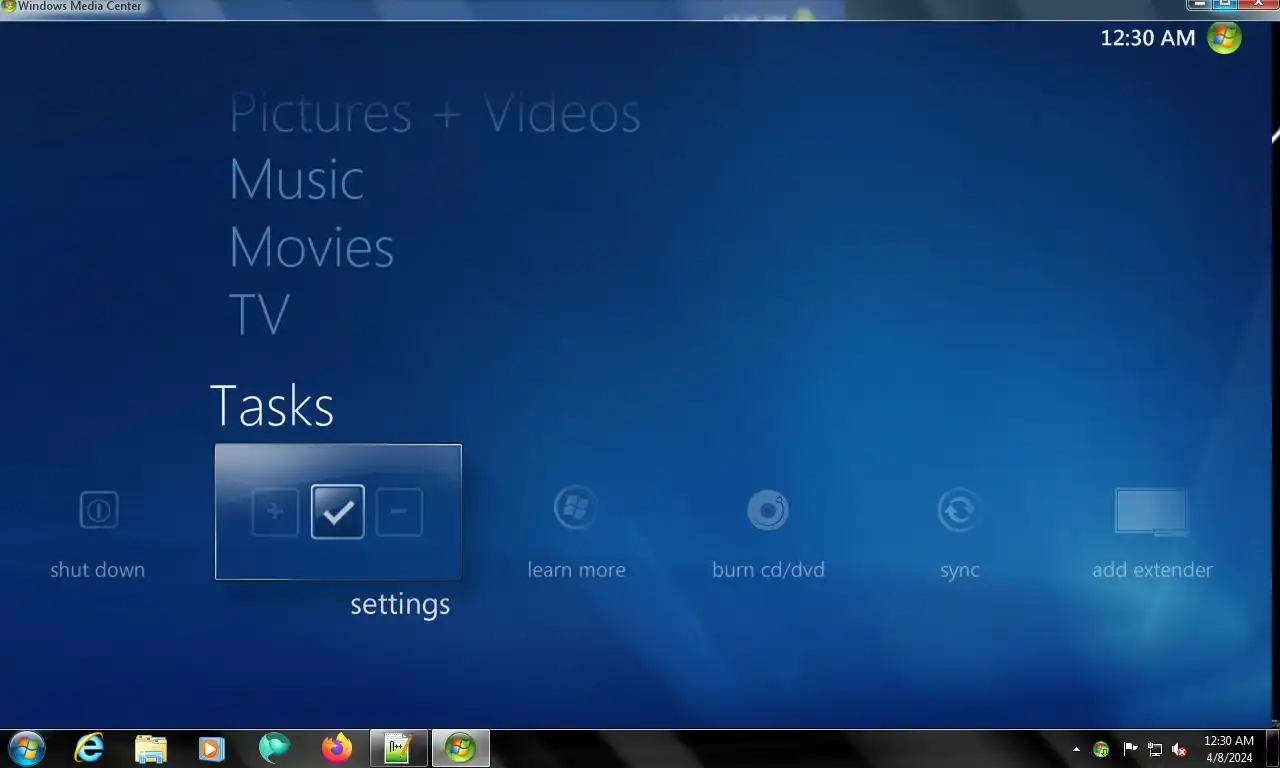Select the Pictures + Videos category
This screenshot has width=1280, height=768.
point(435,113)
